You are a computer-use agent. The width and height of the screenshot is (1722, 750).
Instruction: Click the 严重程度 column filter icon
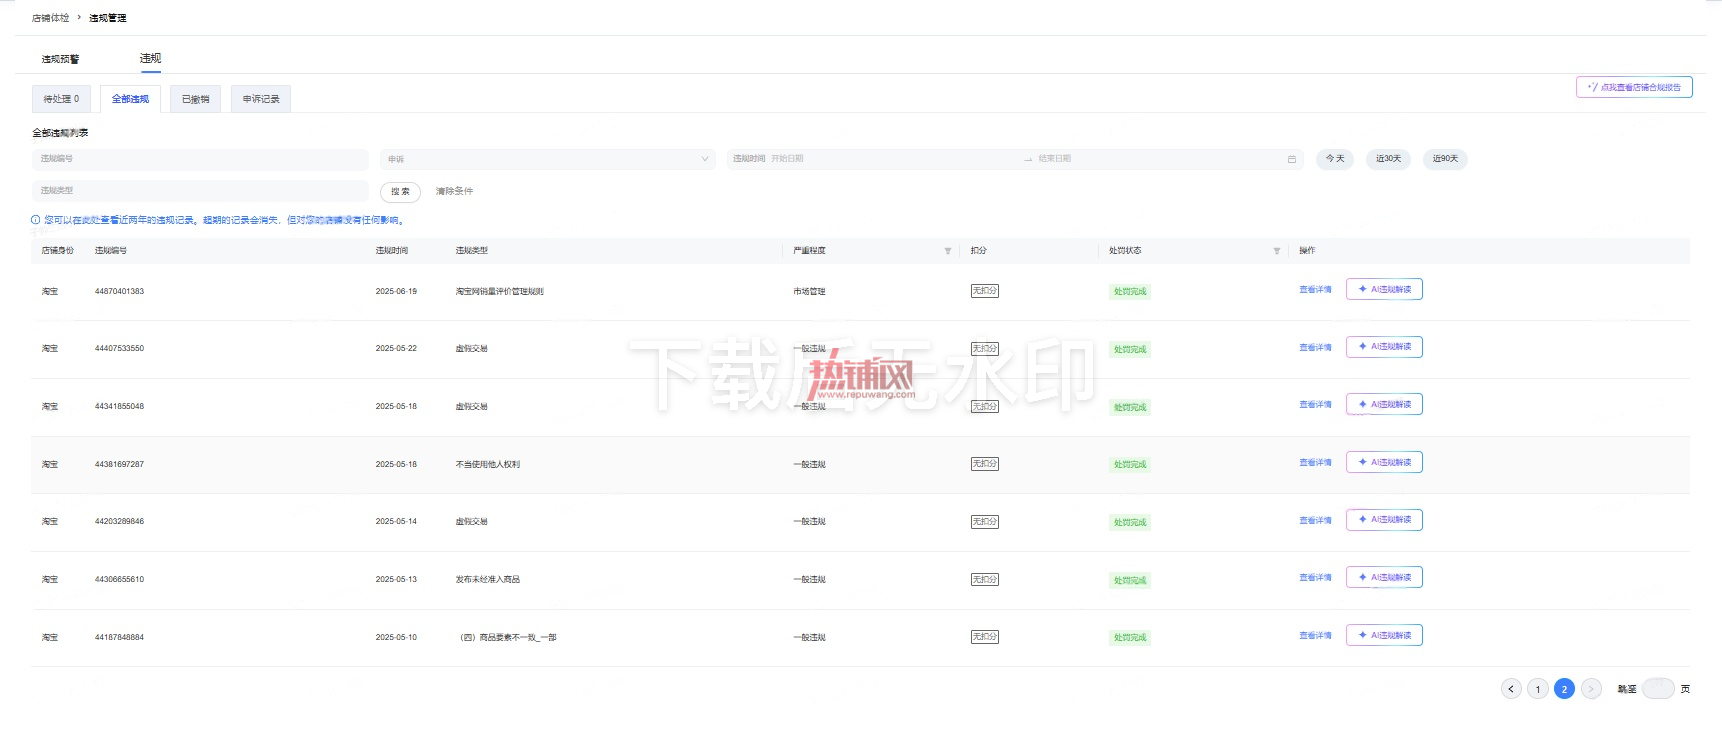pyautogui.click(x=947, y=251)
